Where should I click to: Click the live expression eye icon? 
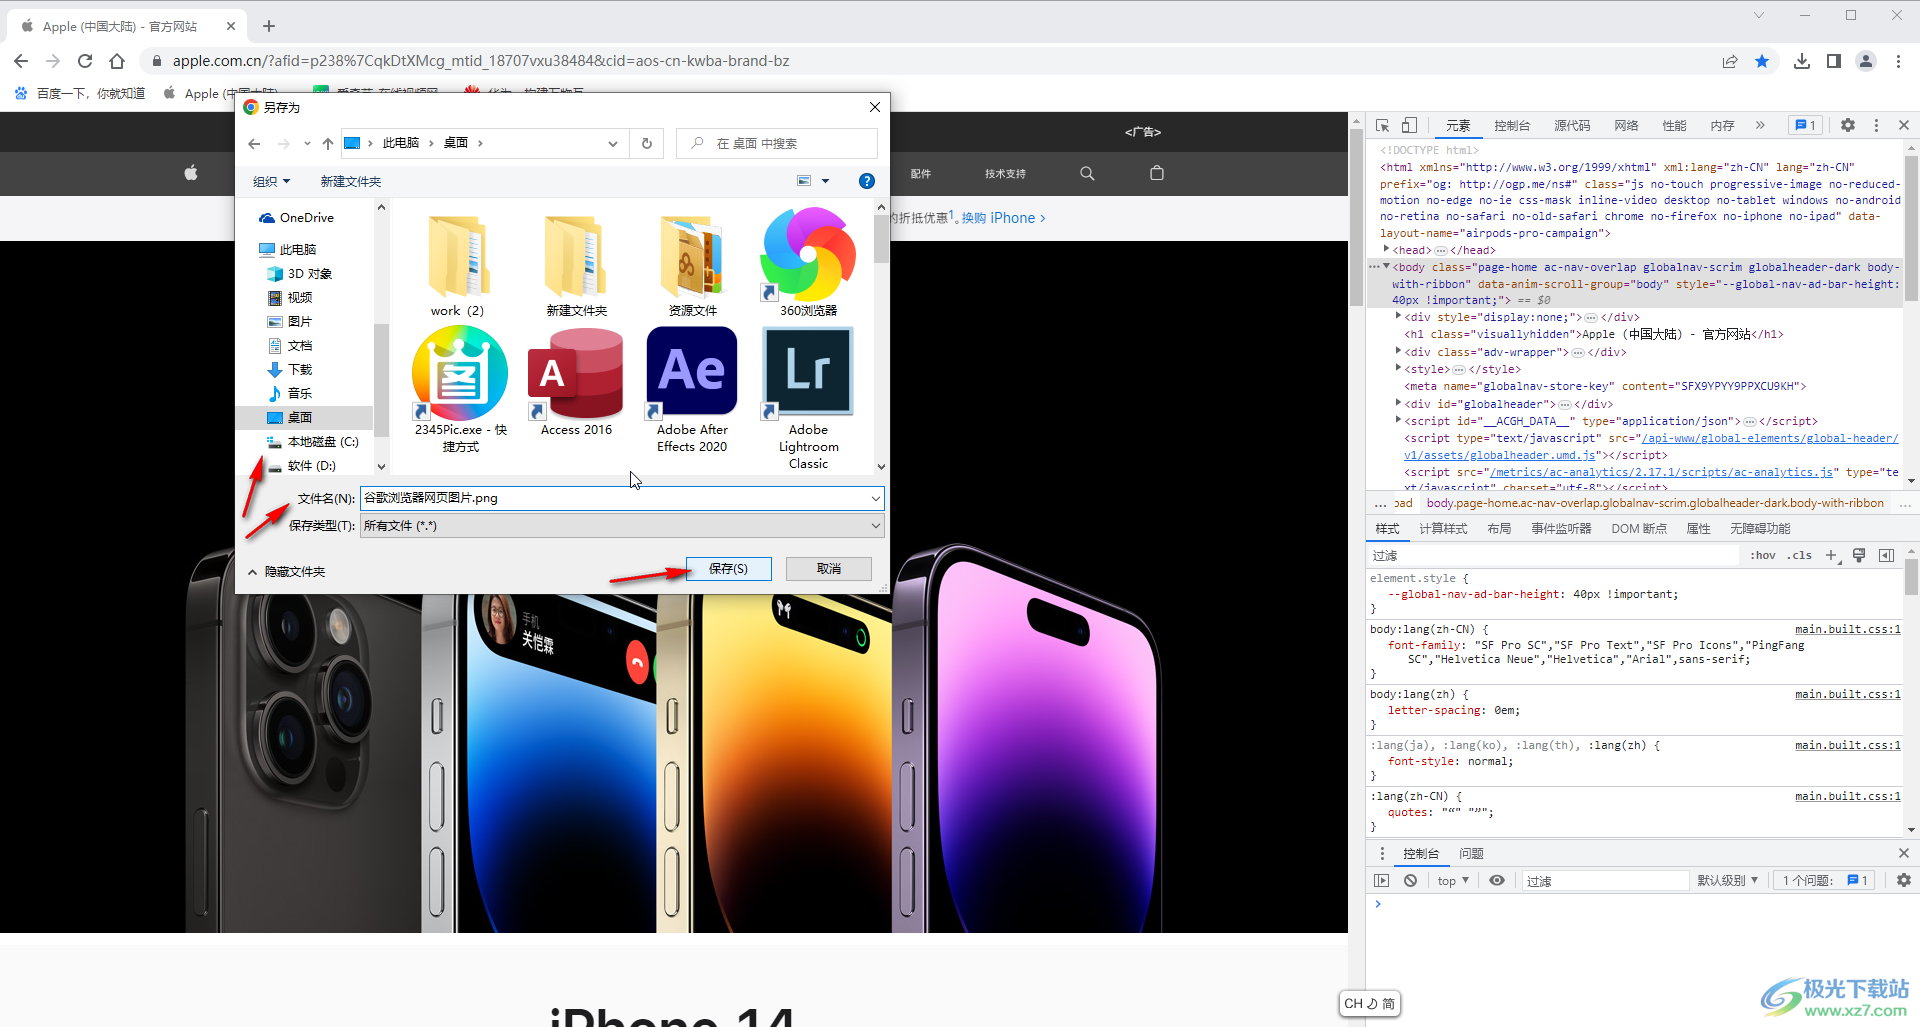click(1497, 880)
